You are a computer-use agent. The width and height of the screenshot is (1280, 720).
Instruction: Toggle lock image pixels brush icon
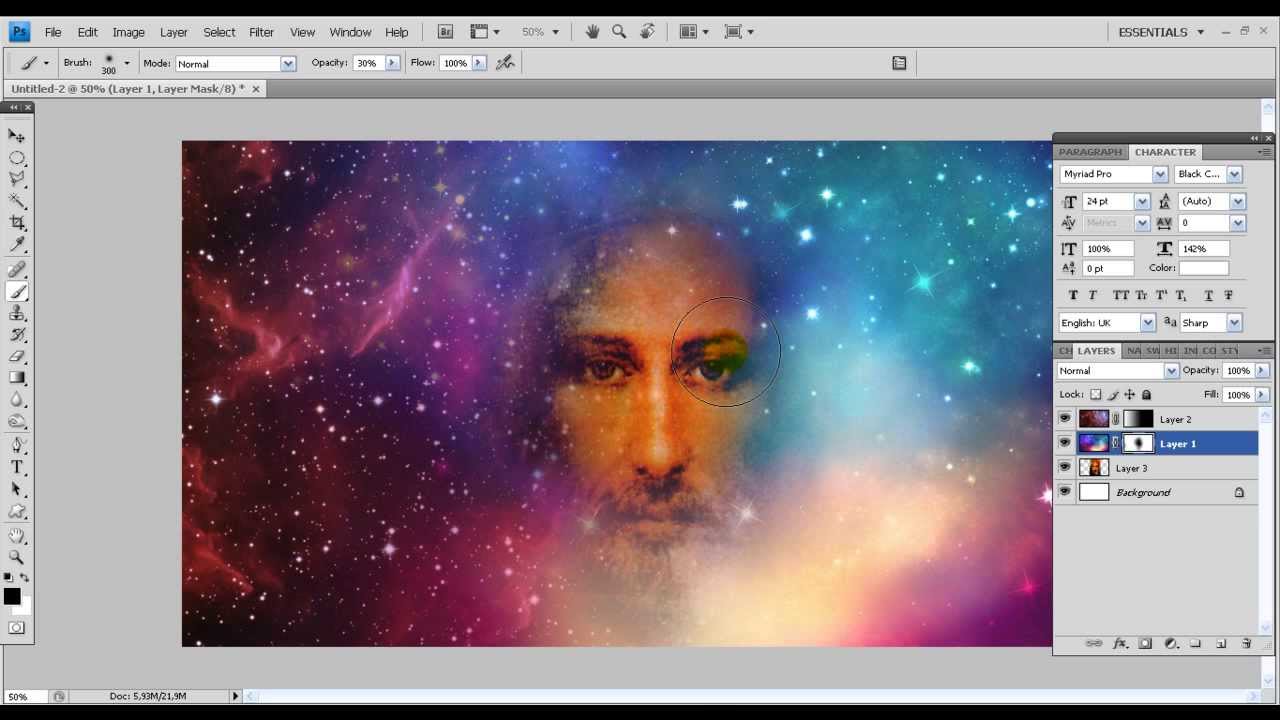point(1113,395)
